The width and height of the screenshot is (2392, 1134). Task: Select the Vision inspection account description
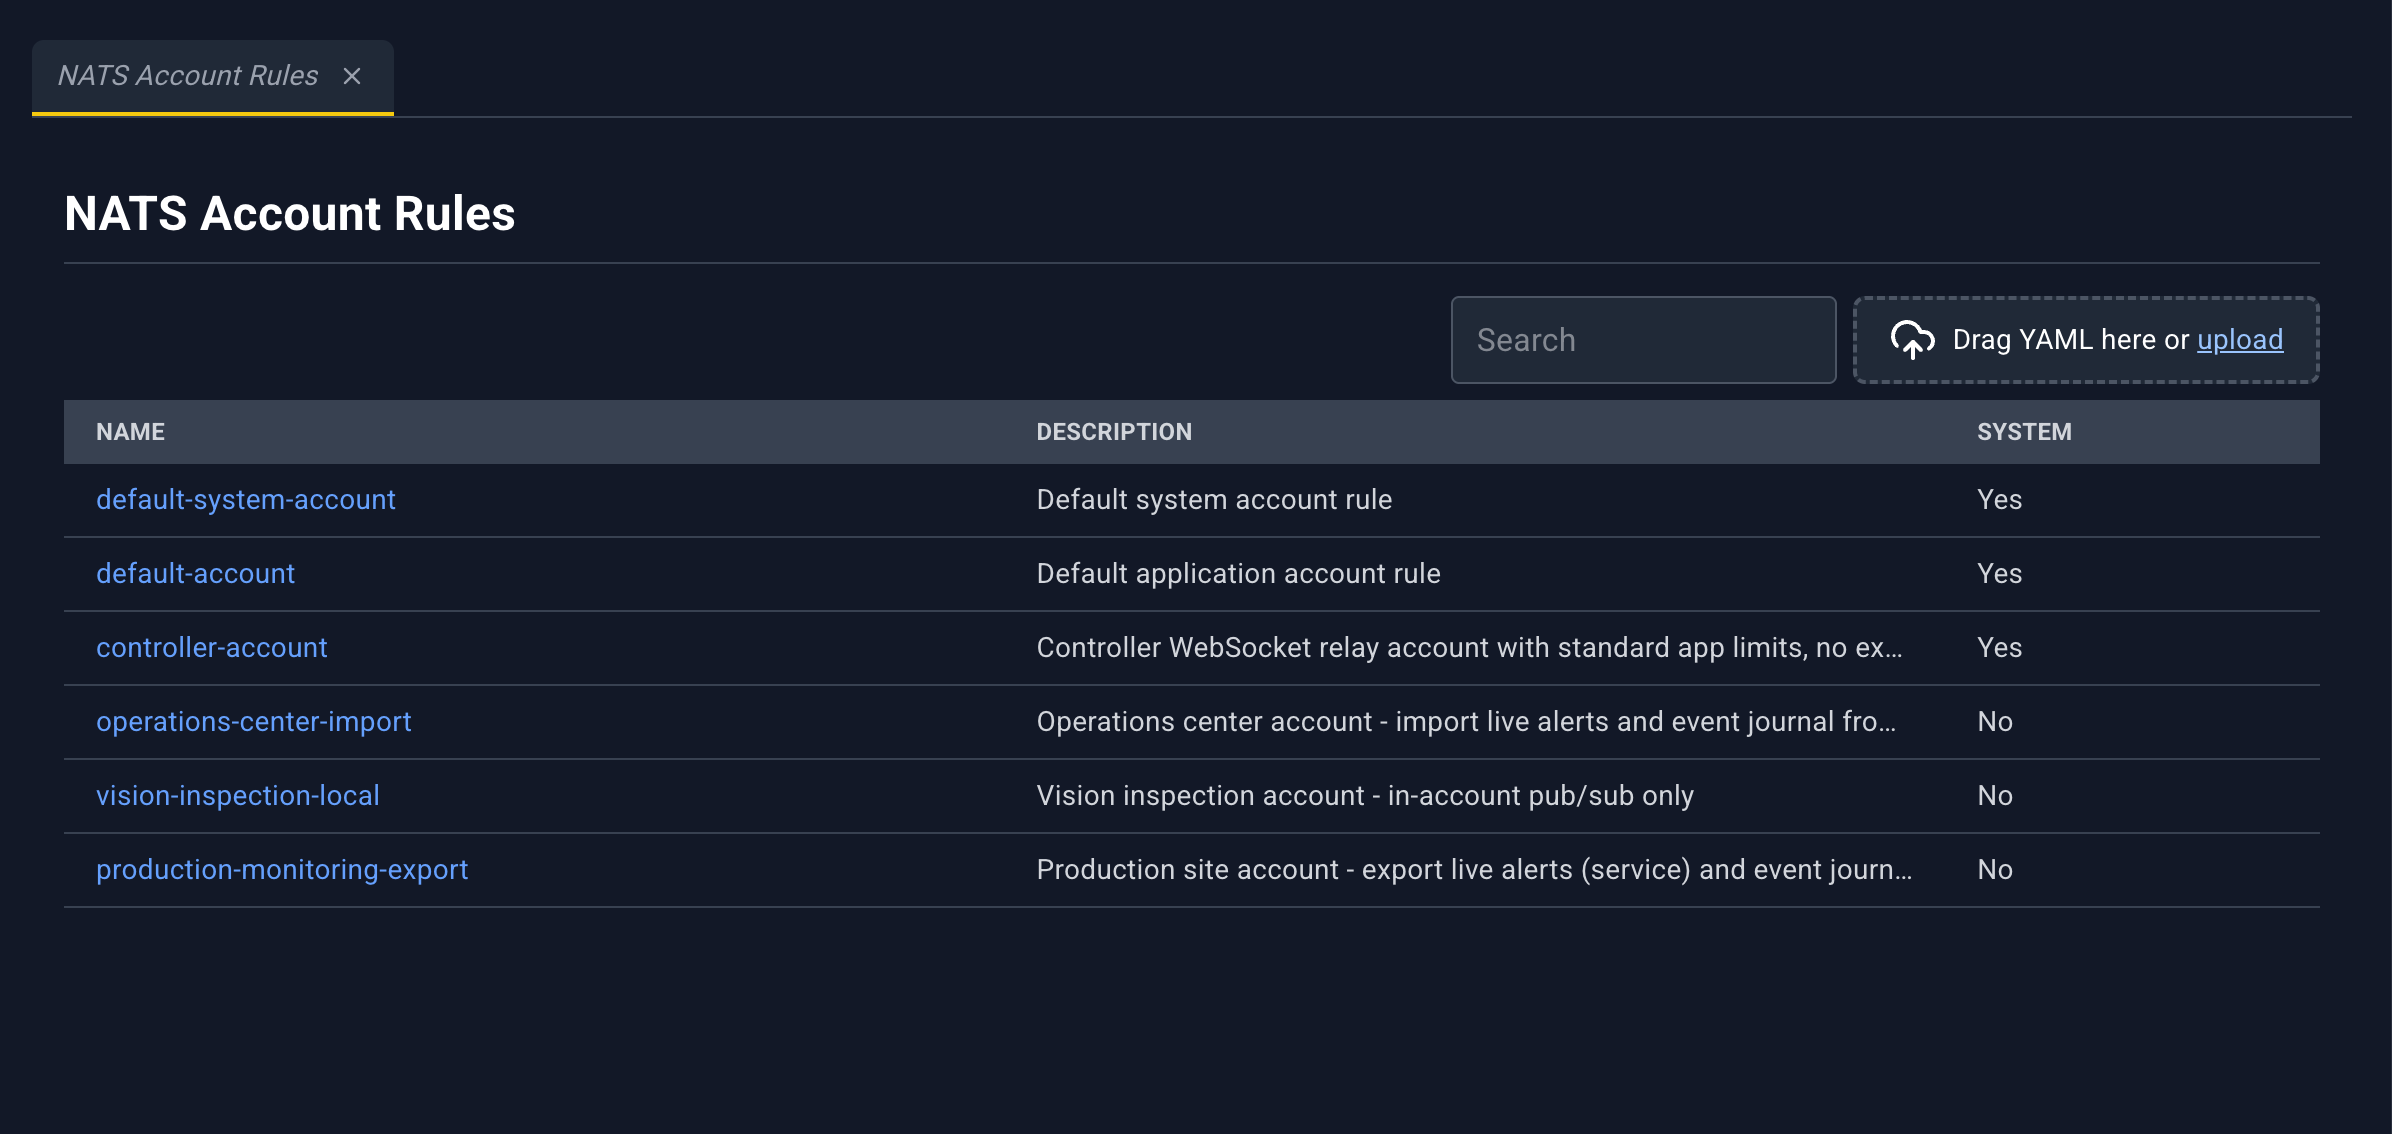click(x=1365, y=796)
